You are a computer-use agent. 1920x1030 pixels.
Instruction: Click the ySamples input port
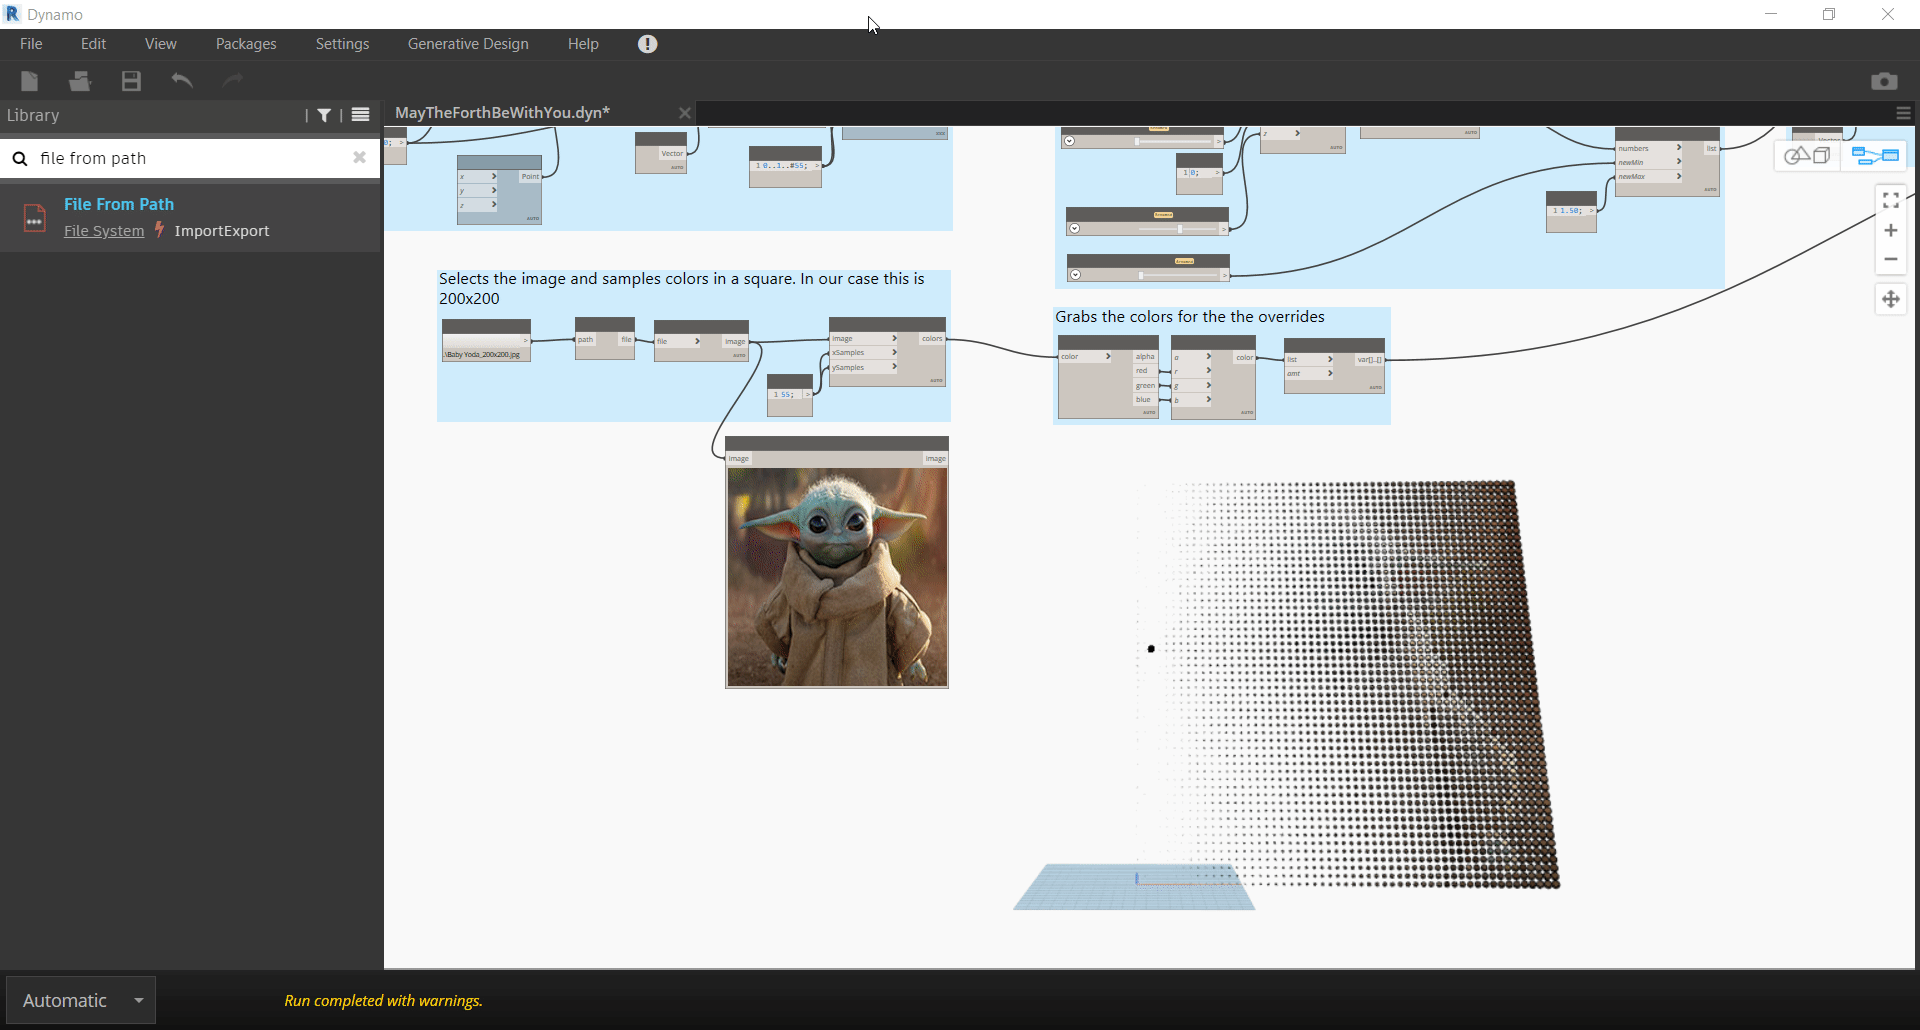(864, 368)
